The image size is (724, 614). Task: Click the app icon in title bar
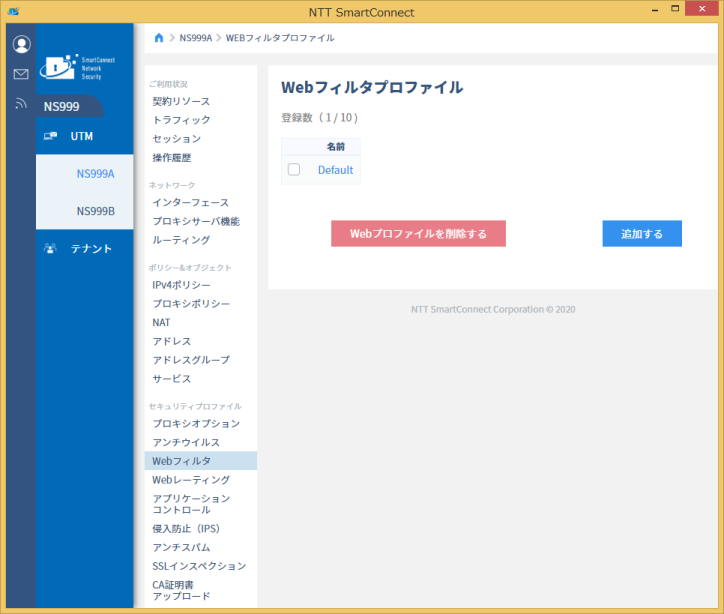[13, 11]
